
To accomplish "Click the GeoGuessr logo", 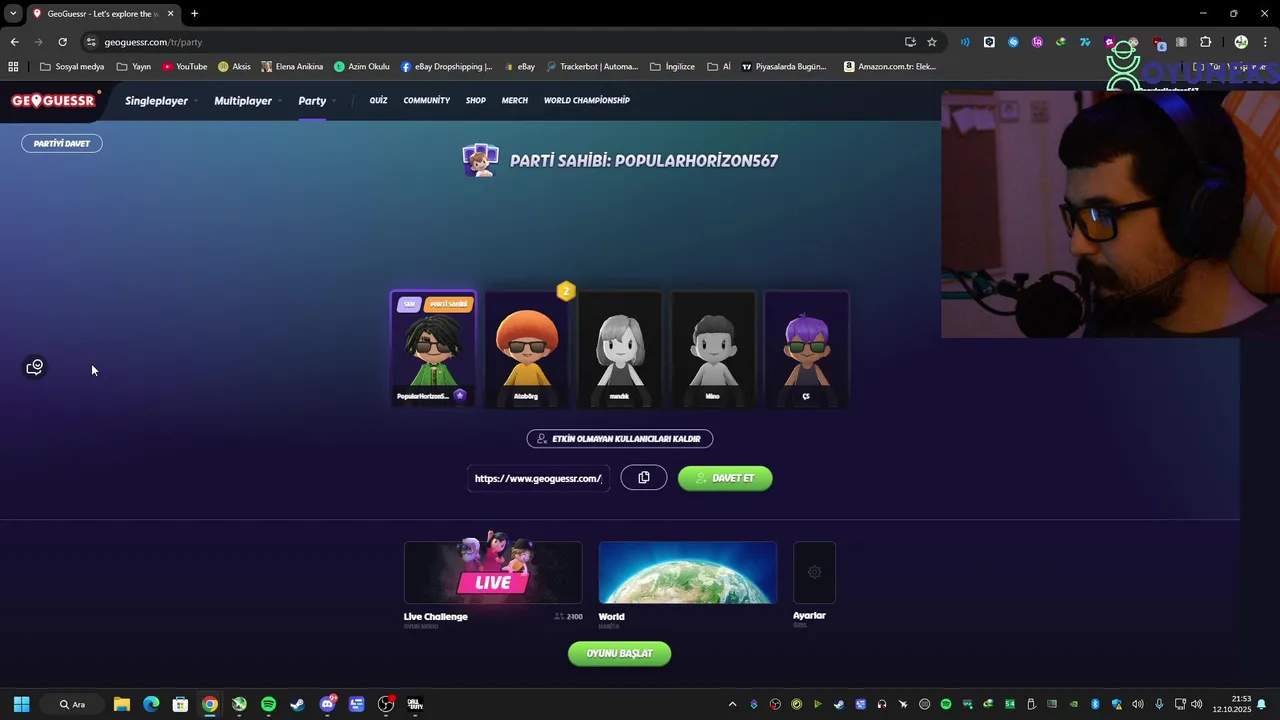I will coord(53,100).
